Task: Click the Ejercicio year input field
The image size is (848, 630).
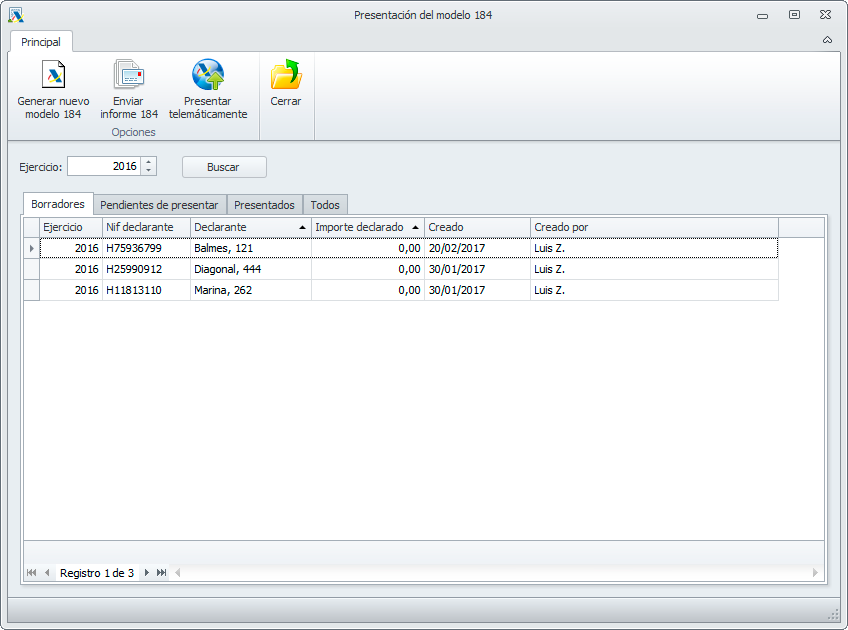Action: (104, 167)
